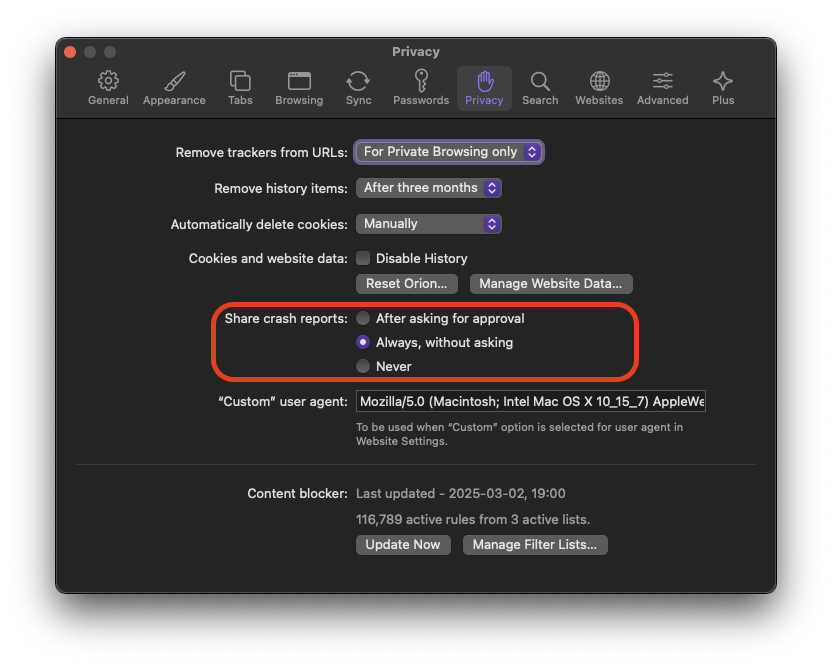The image size is (832, 667).
Task: Expand the Automatically delete cookies dropdown
Action: 428,224
